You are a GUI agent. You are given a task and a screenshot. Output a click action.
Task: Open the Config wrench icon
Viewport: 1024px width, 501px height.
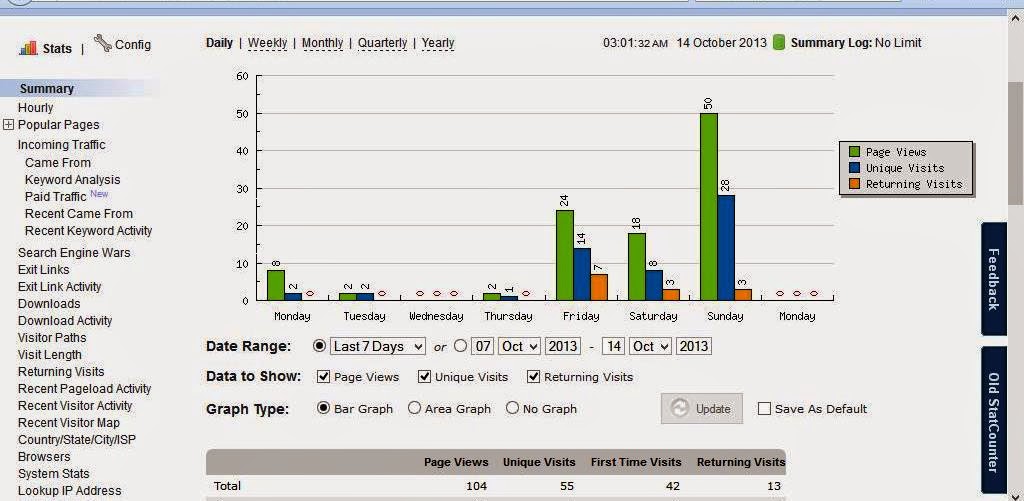103,43
